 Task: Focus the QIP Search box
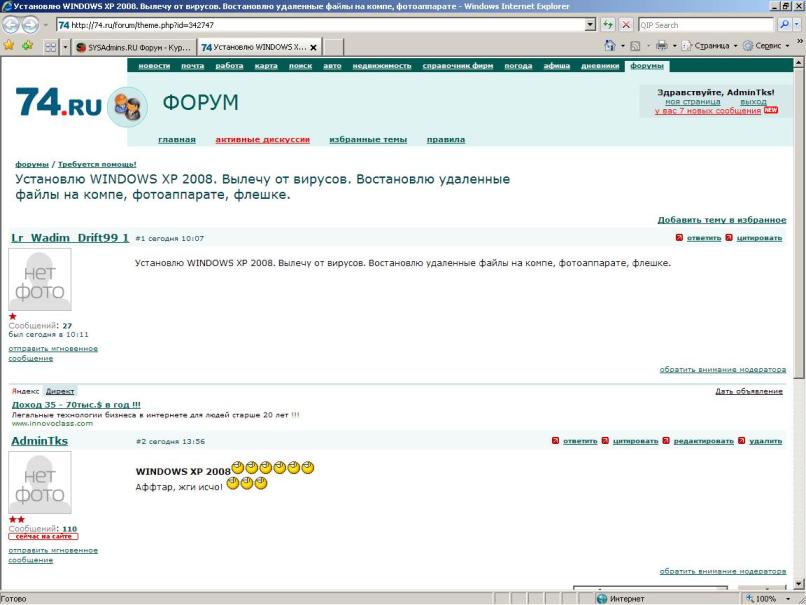(706, 25)
